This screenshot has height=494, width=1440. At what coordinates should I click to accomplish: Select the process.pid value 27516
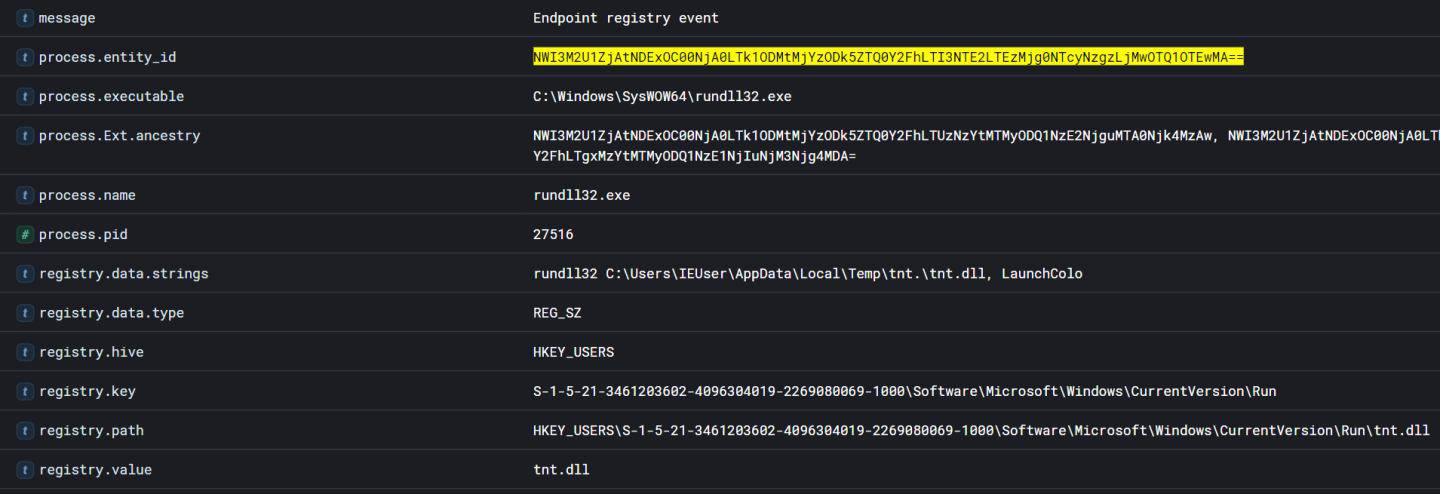click(553, 235)
